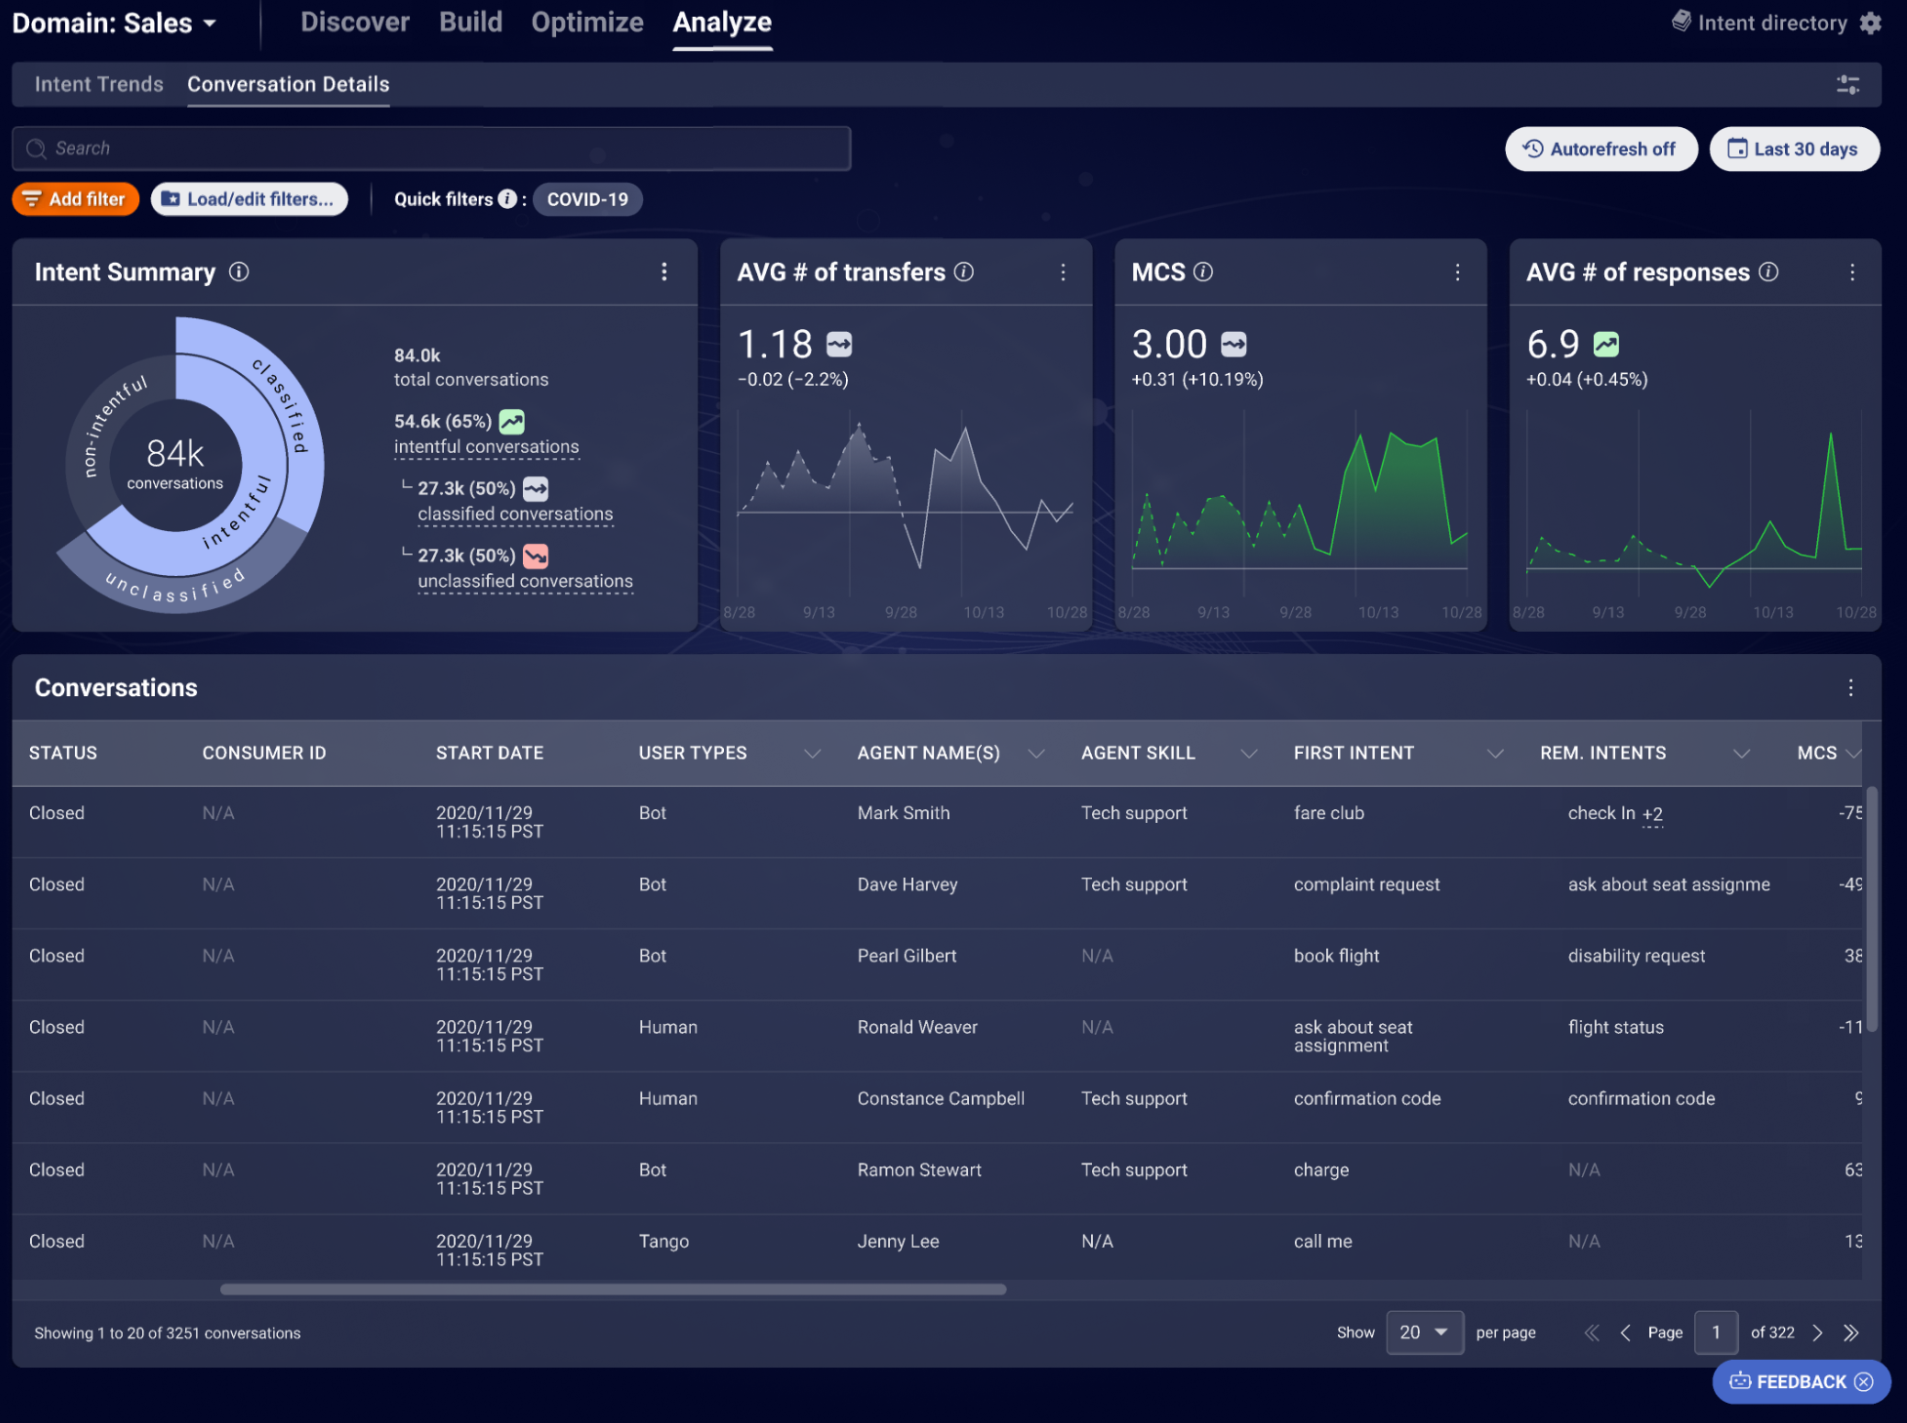Jump to the last page of conversations
1907x1423 pixels.
(x=1851, y=1333)
